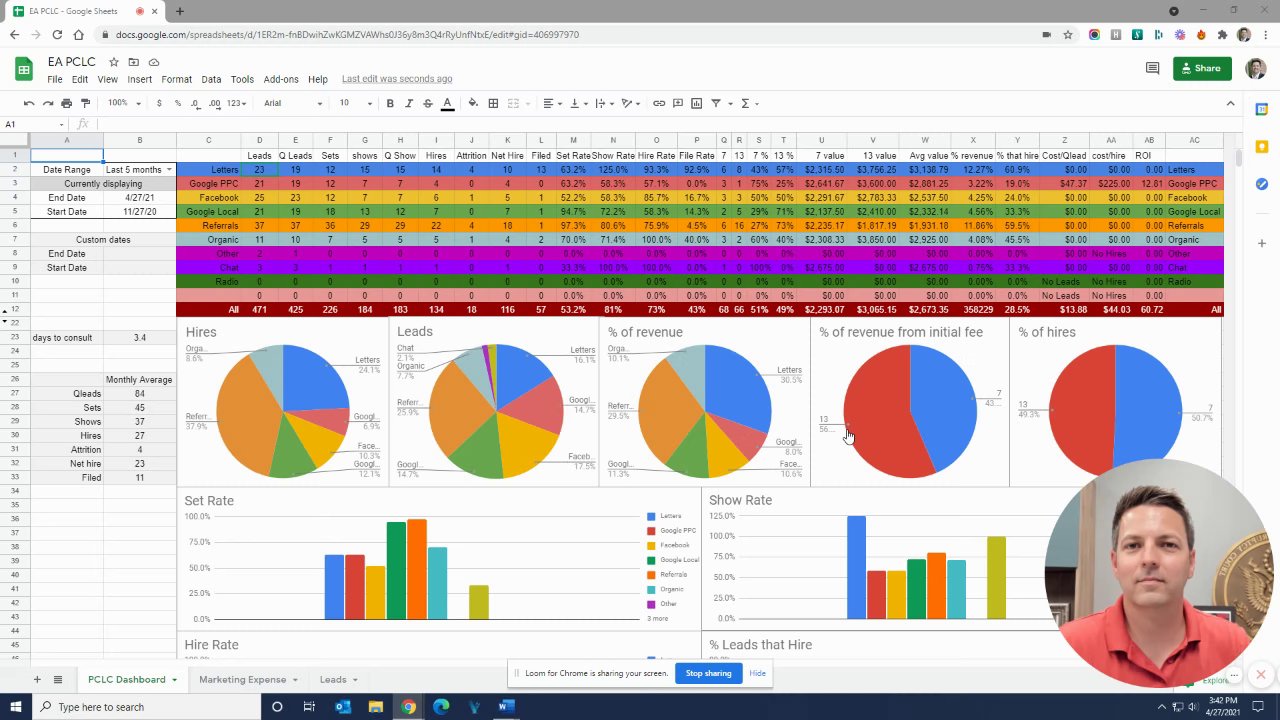Screen dimensions: 1280x720
Task: Click the browser address bar
Action: click(x=570, y=34)
